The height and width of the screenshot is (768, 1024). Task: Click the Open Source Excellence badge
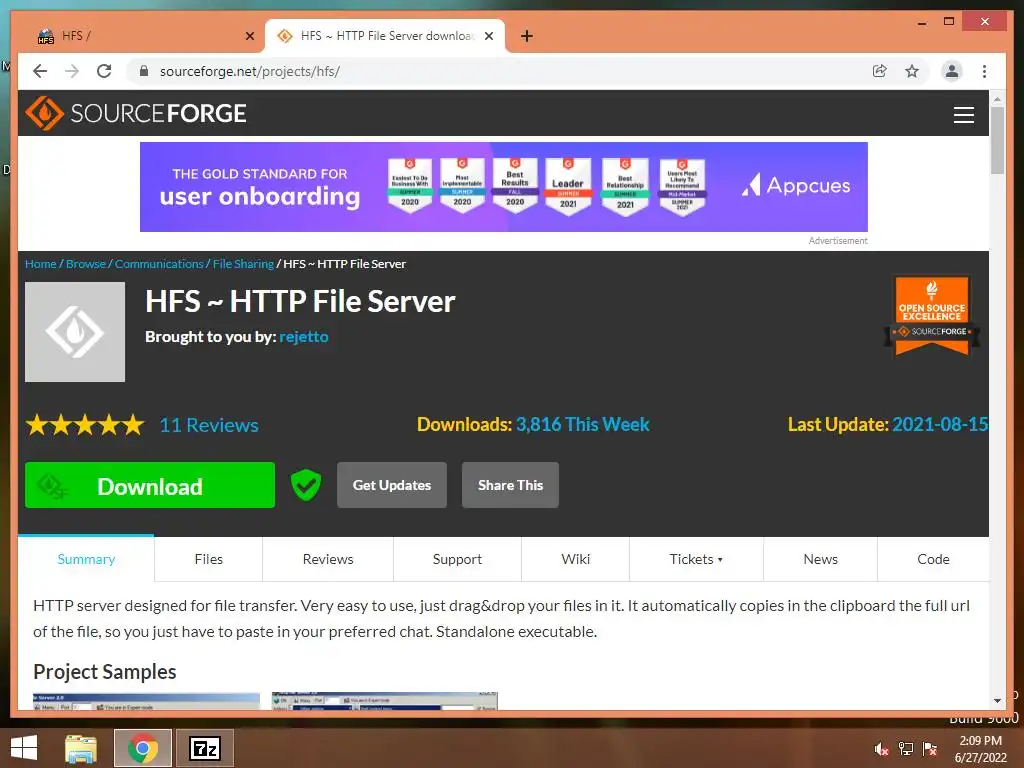[932, 316]
